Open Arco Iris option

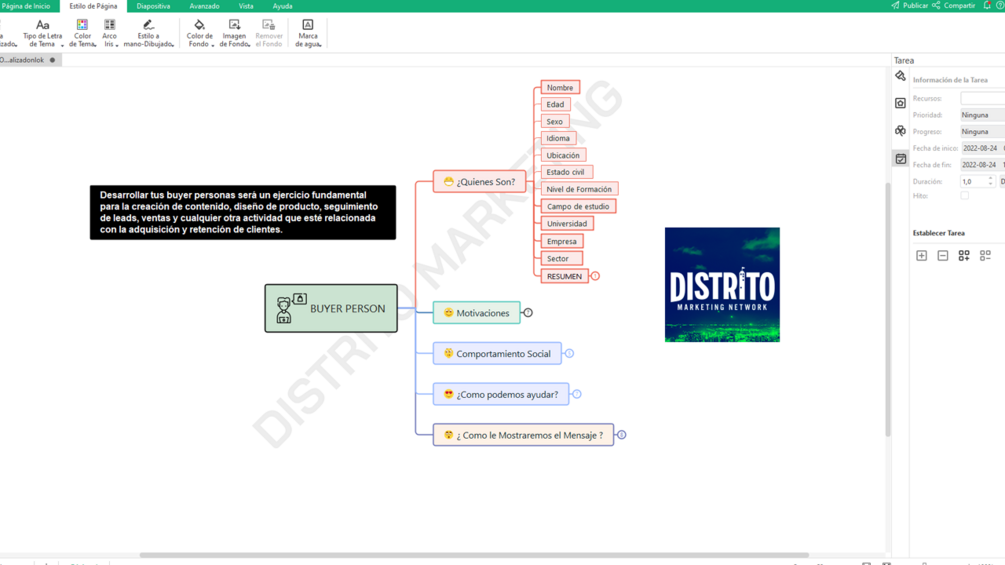[x=110, y=33]
